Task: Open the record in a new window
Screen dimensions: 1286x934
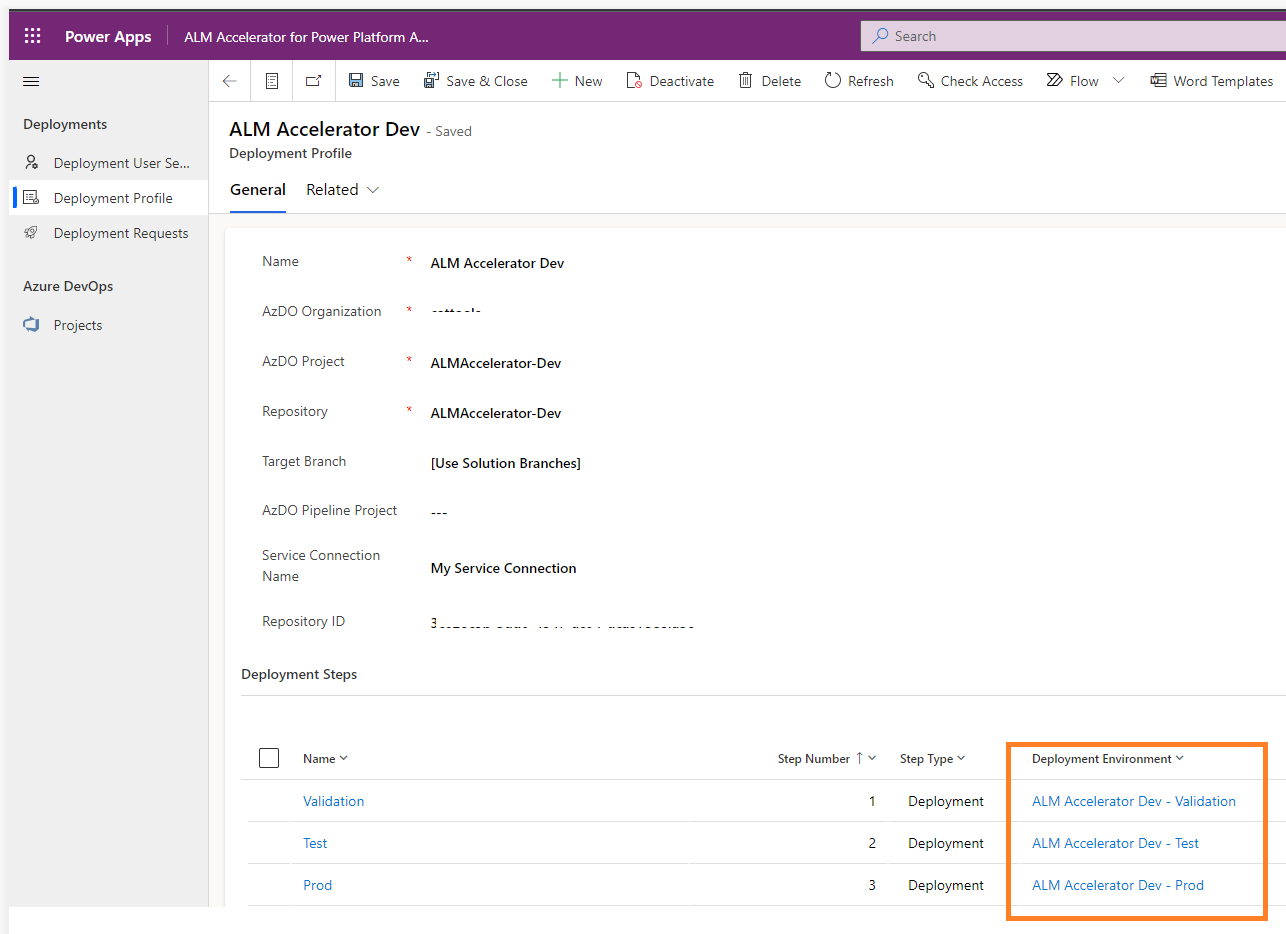Action: click(311, 80)
